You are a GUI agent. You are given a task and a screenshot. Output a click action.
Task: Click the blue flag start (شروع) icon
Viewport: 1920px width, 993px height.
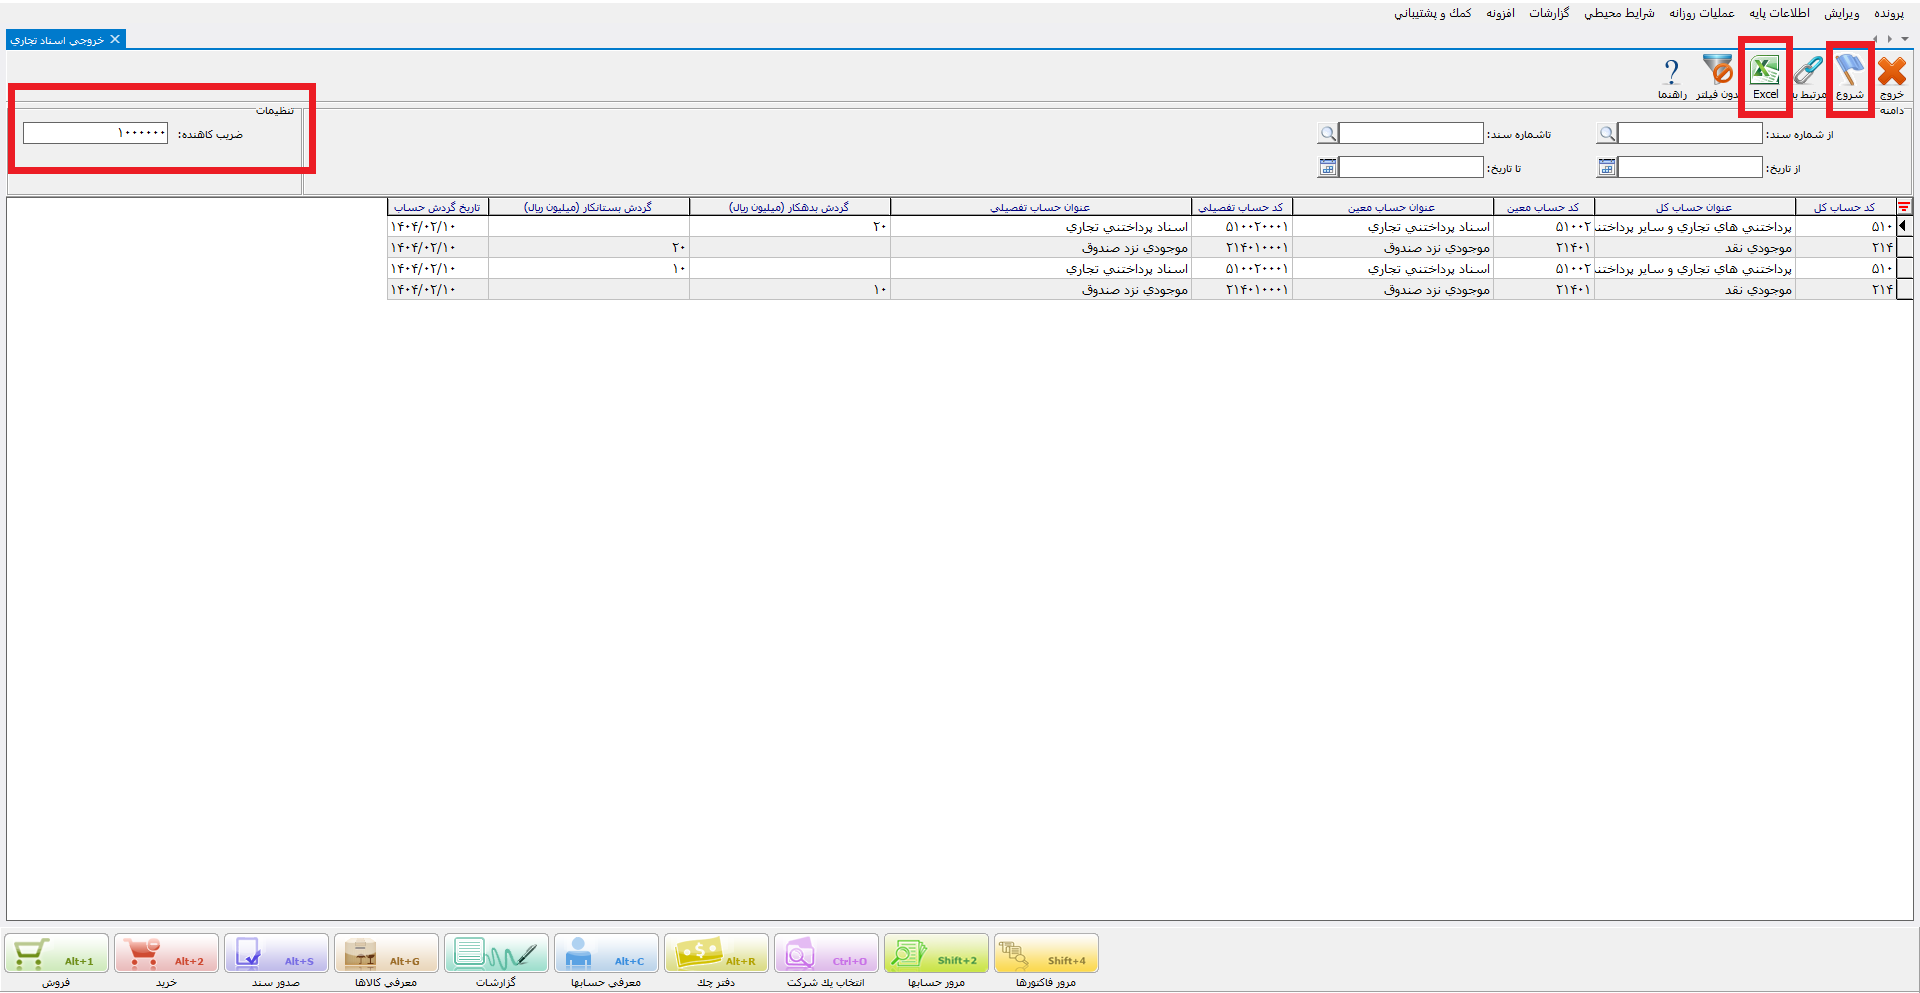(x=1849, y=72)
